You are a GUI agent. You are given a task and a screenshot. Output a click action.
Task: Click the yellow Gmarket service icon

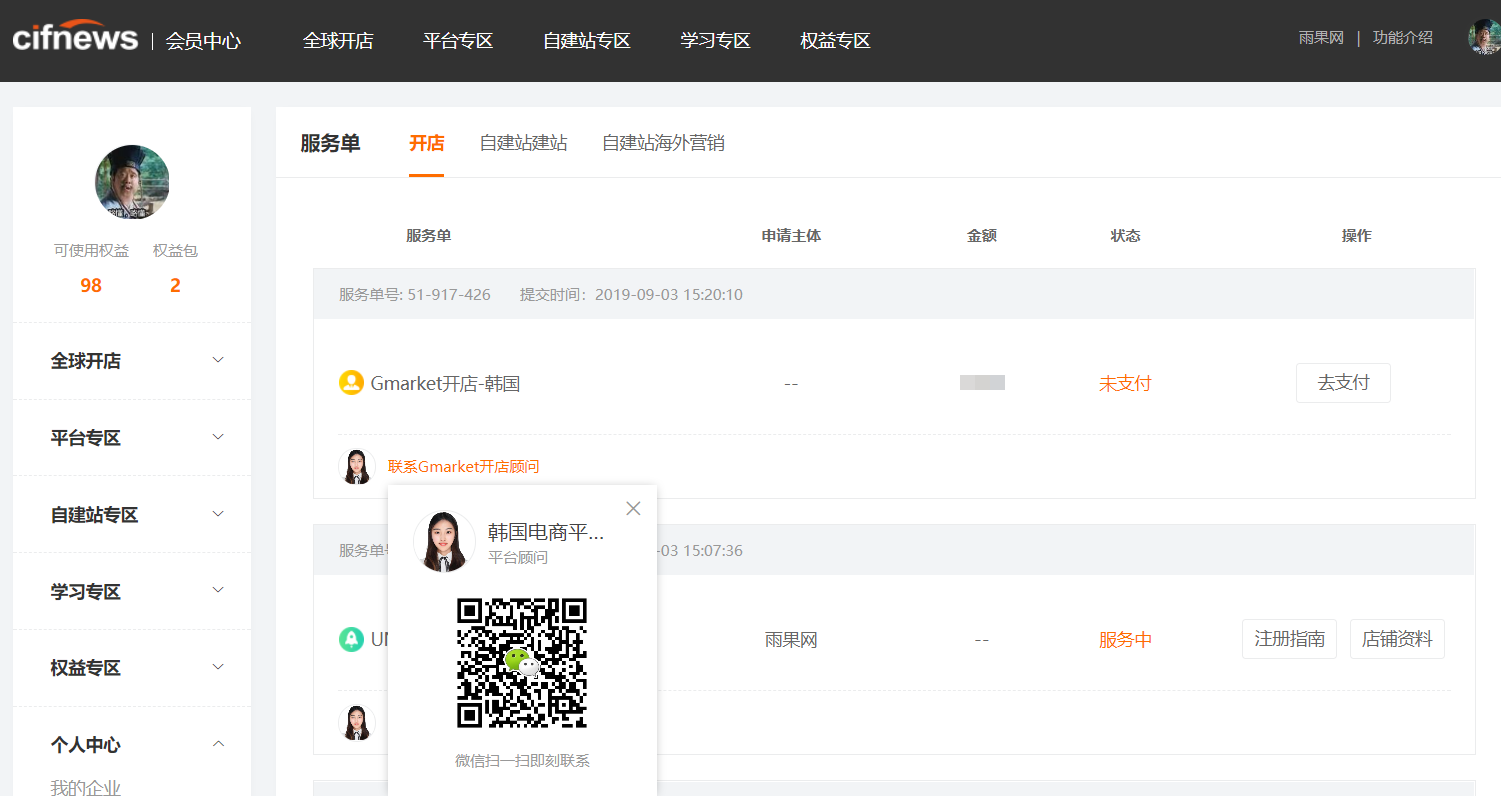pyautogui.click(x=351, y=383)
